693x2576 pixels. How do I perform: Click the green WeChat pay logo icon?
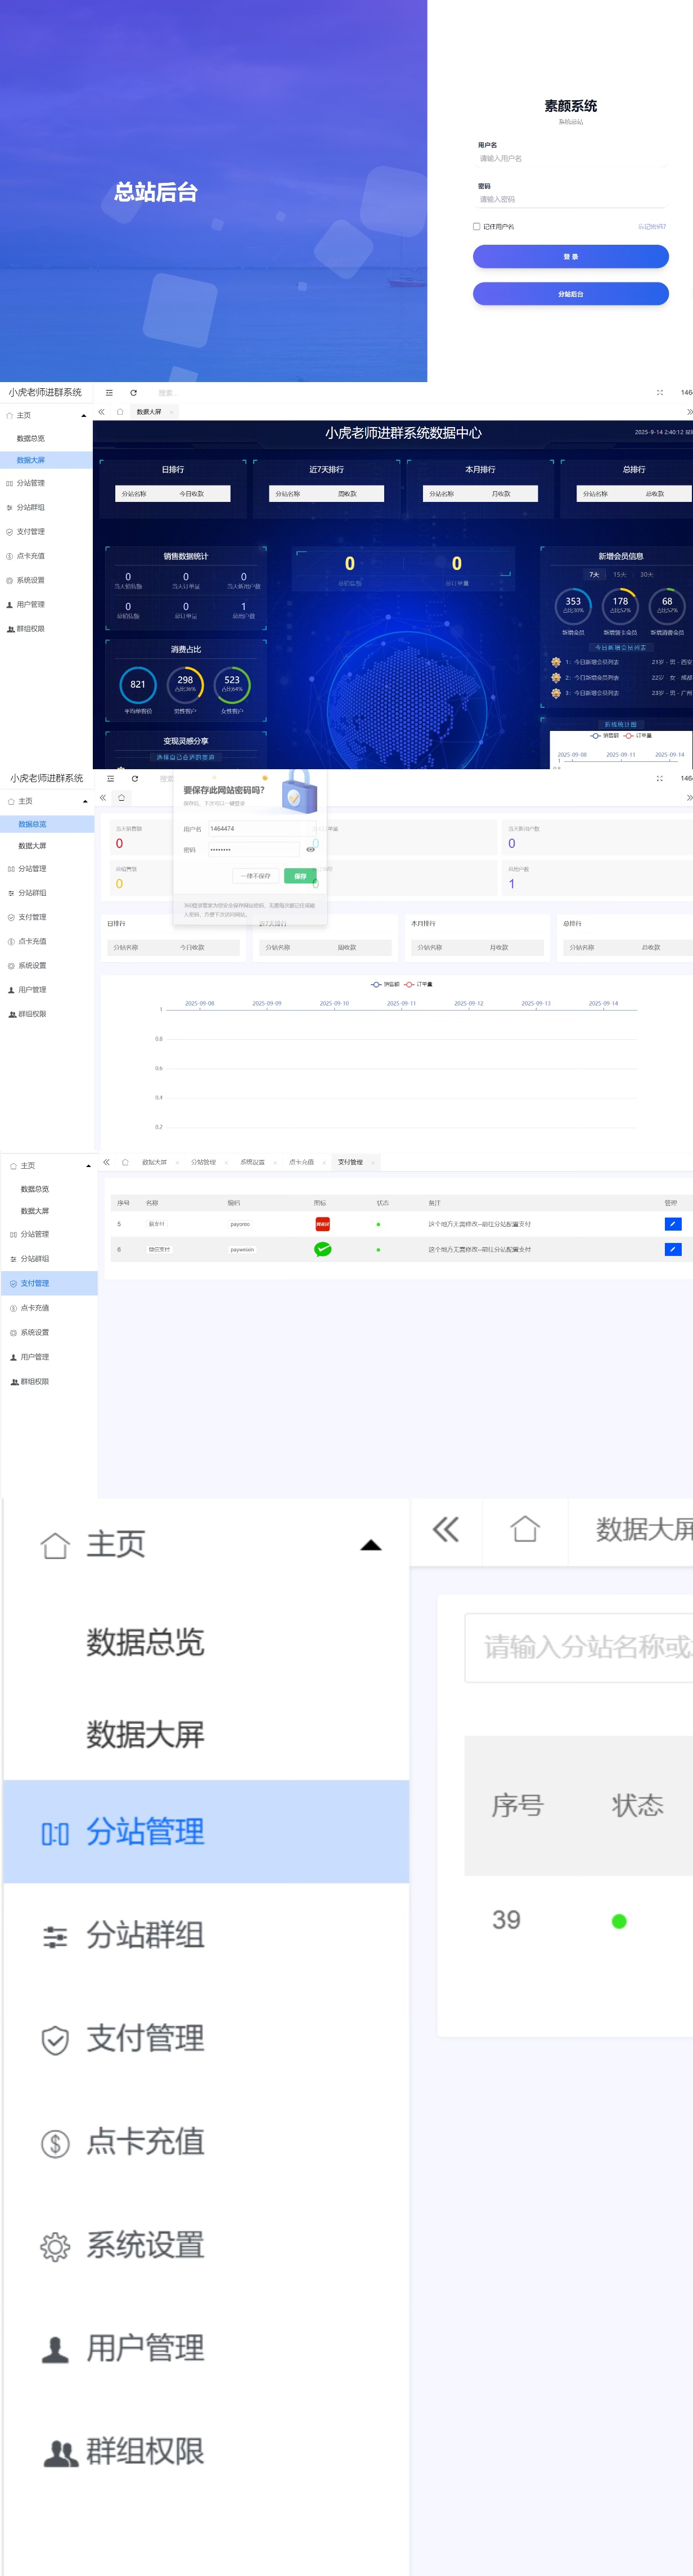pos(322,1249)
